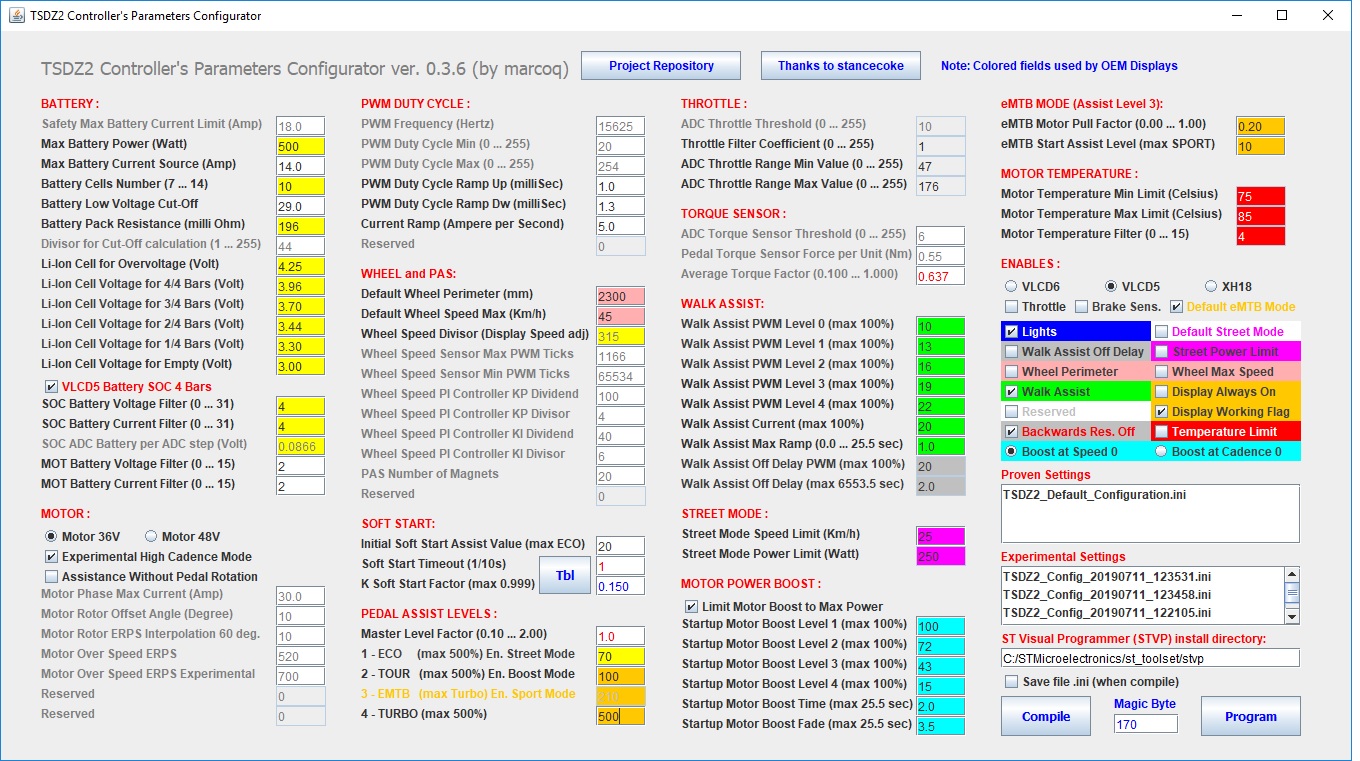Click the Max Battery Power Watt field

coord(301,146)
